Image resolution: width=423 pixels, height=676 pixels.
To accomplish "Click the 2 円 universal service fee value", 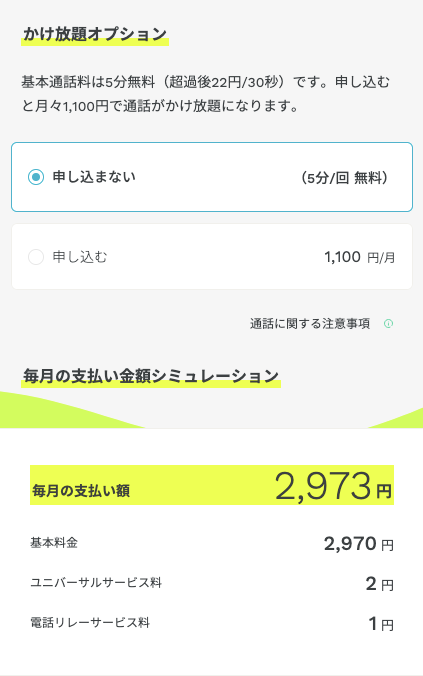I will point(379,584).
